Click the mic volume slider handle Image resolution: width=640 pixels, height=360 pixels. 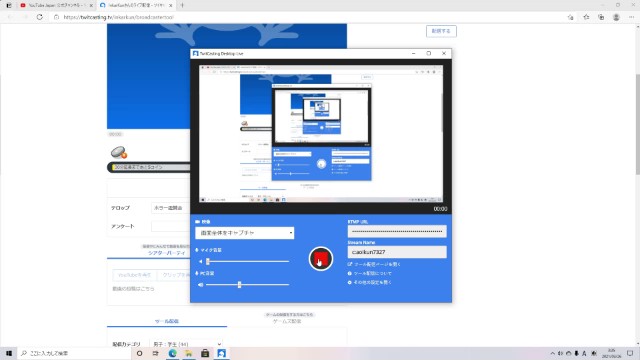pos(208,261)
